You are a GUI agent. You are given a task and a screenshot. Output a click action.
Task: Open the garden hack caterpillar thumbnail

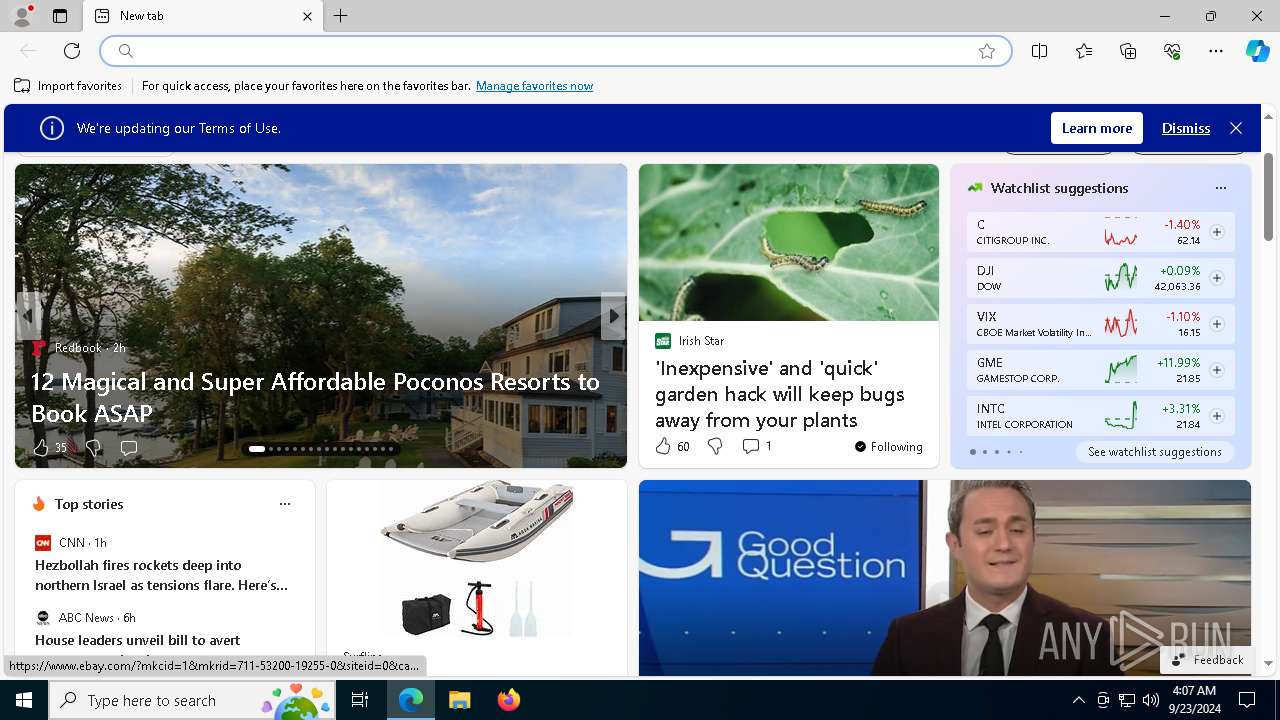pos(789,243)
